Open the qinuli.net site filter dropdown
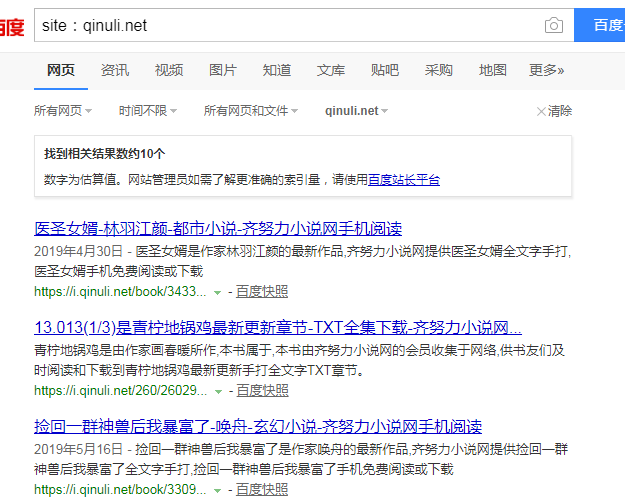 (x=356, y=110)
